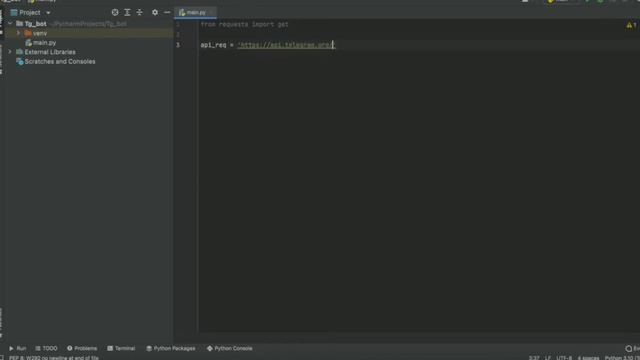640x360 pixels.
Task: Click the Event Log icon in status bar
Action: pos(629,349)
